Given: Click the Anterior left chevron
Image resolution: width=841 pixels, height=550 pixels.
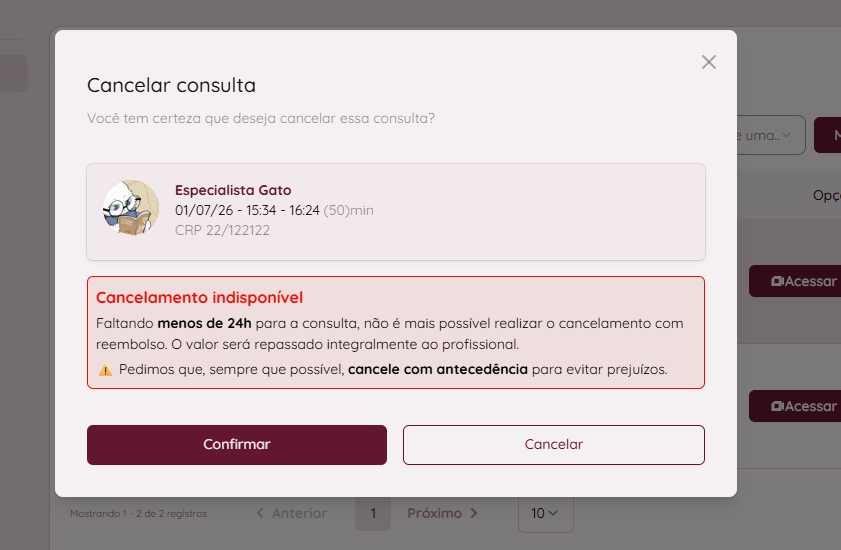Looking at the screenshot, I should click(x=260, y=514).
